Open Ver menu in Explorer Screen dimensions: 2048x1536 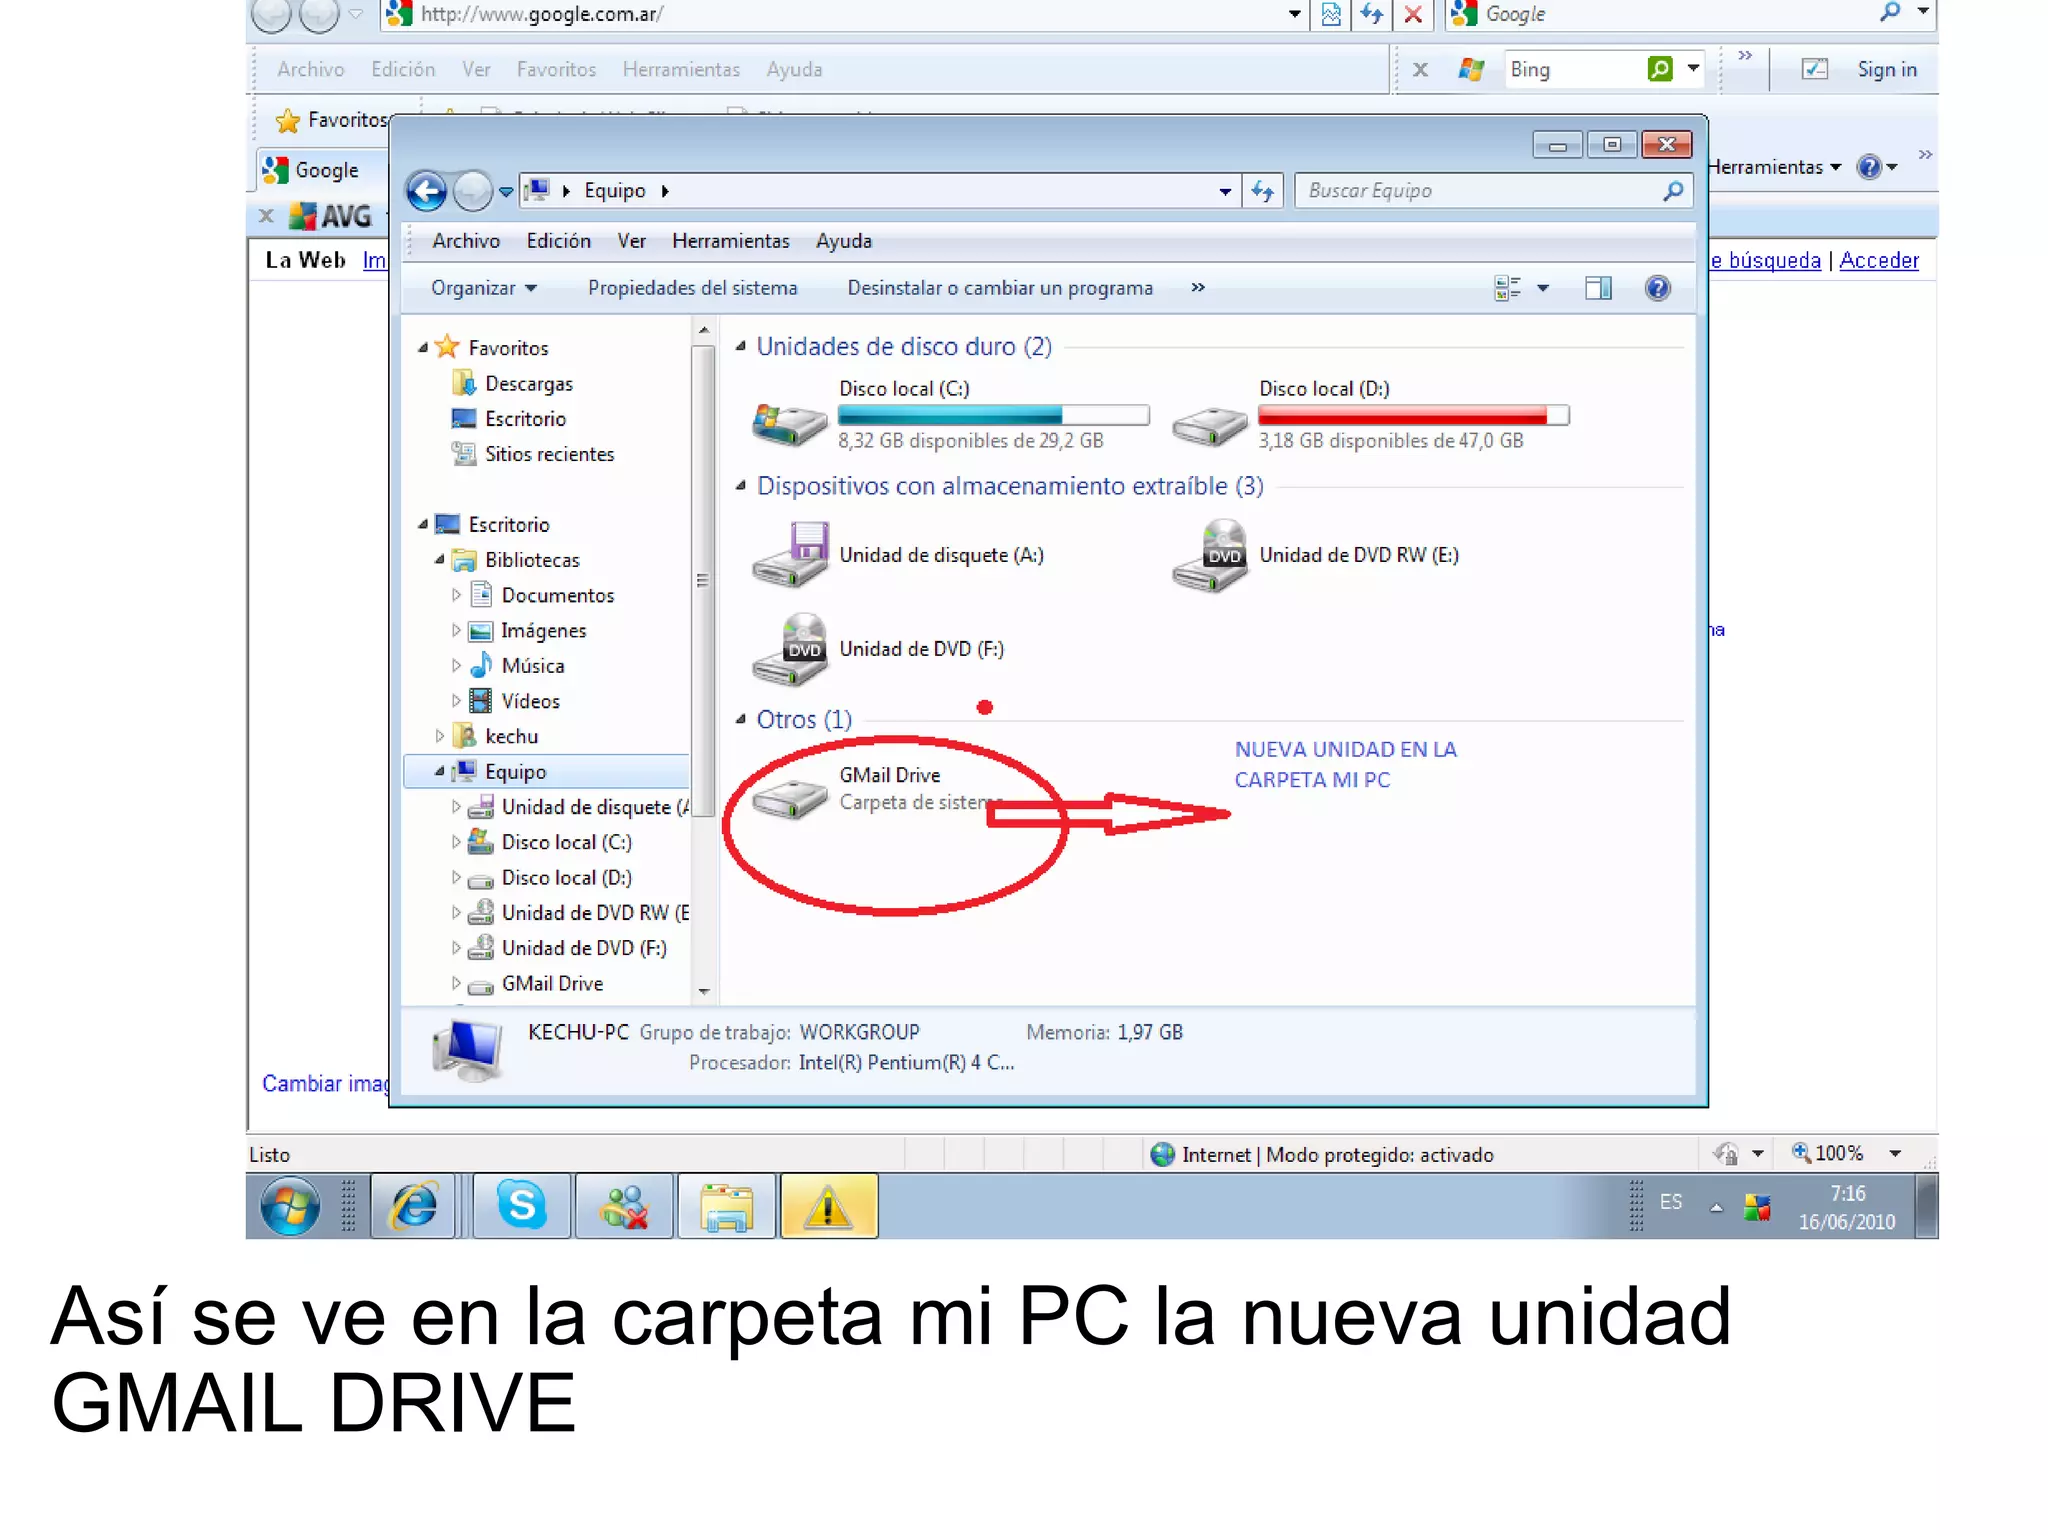point(631,241)
